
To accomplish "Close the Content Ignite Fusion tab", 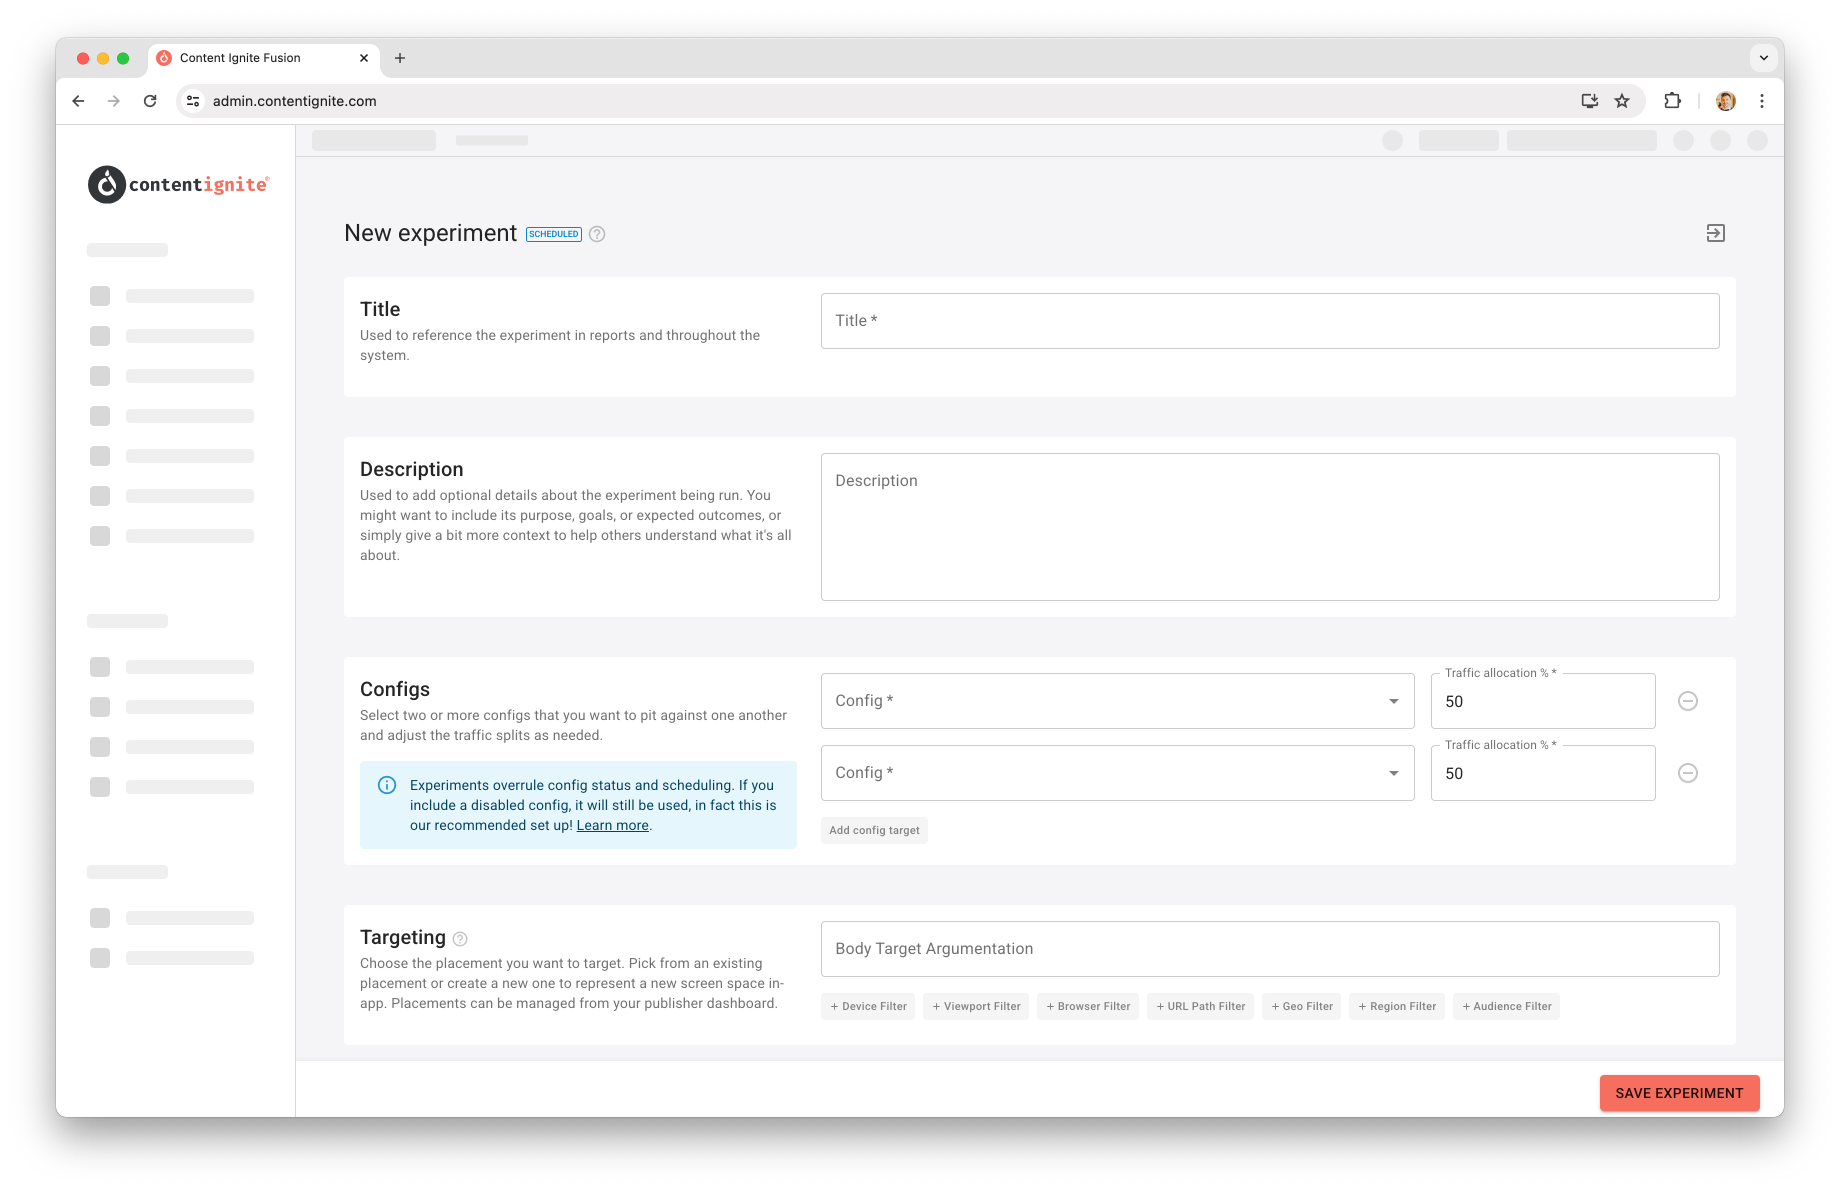I will click(364, 58).
